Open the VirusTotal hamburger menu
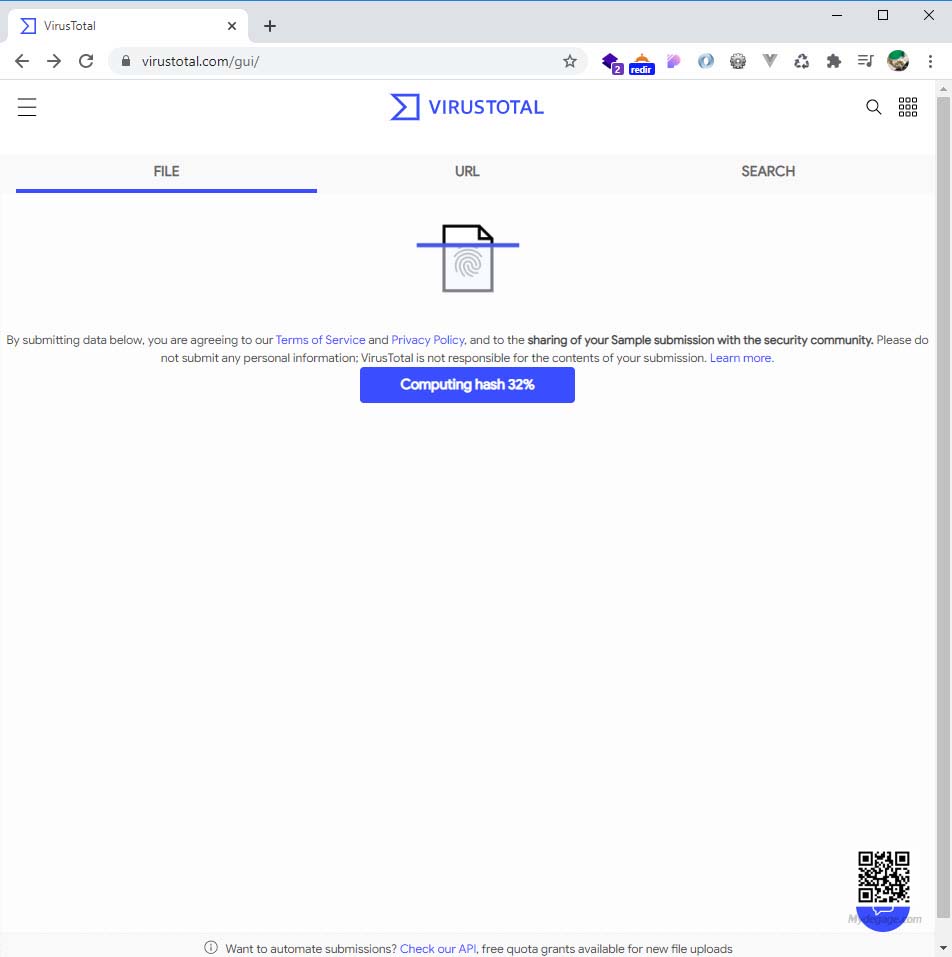This screenshot has width=952, height=957. coord(27,107)
